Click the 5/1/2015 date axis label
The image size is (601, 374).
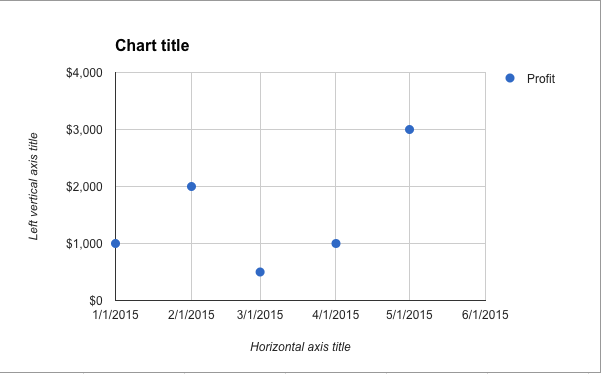coord(409,315)
